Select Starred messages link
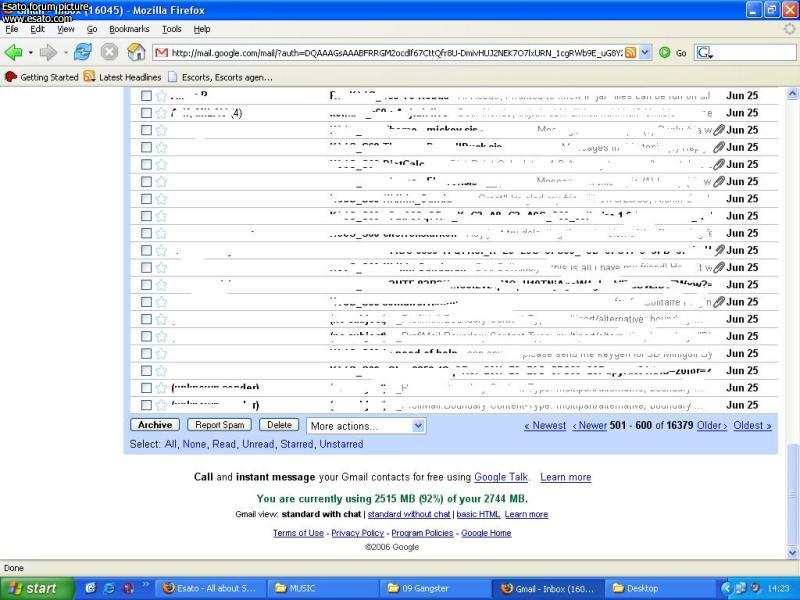800x600 pixels. point(296,444)
